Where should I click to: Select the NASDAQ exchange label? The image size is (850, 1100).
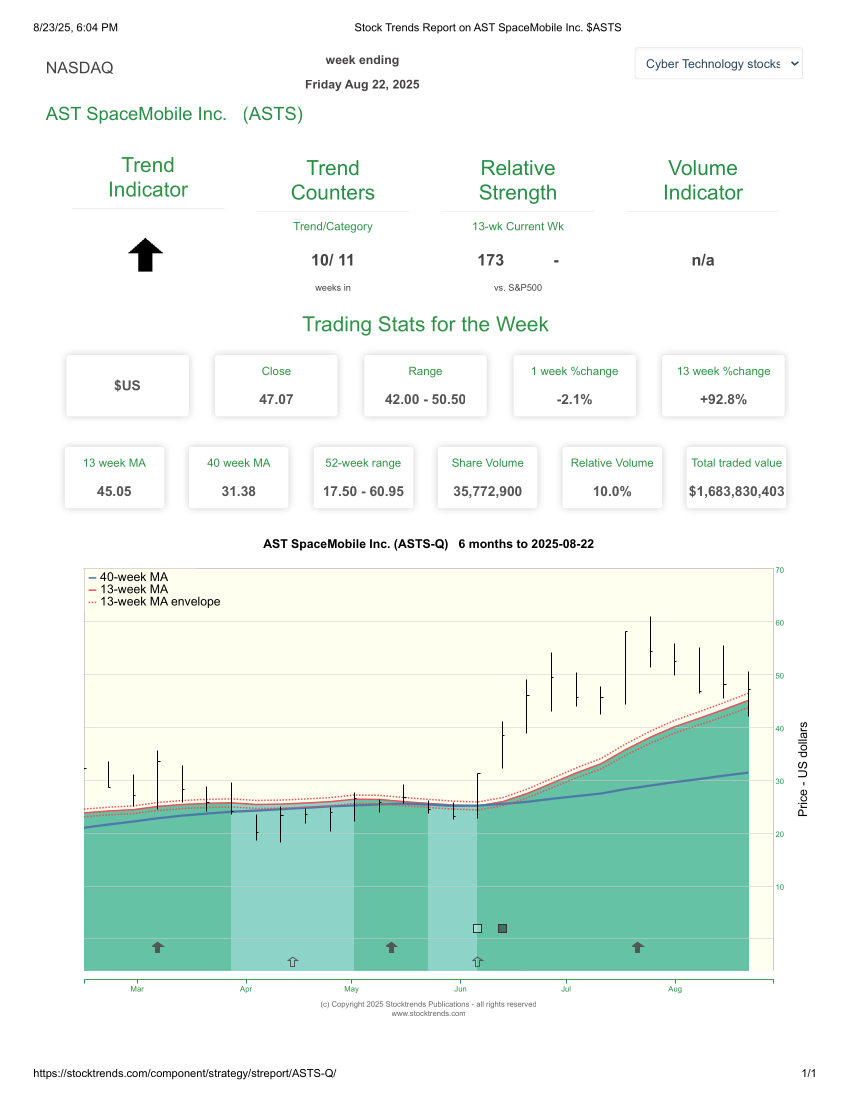(80, 68)
